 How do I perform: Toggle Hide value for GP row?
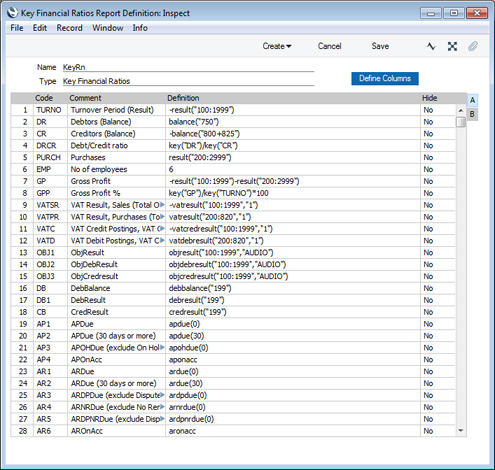(438, 181)
